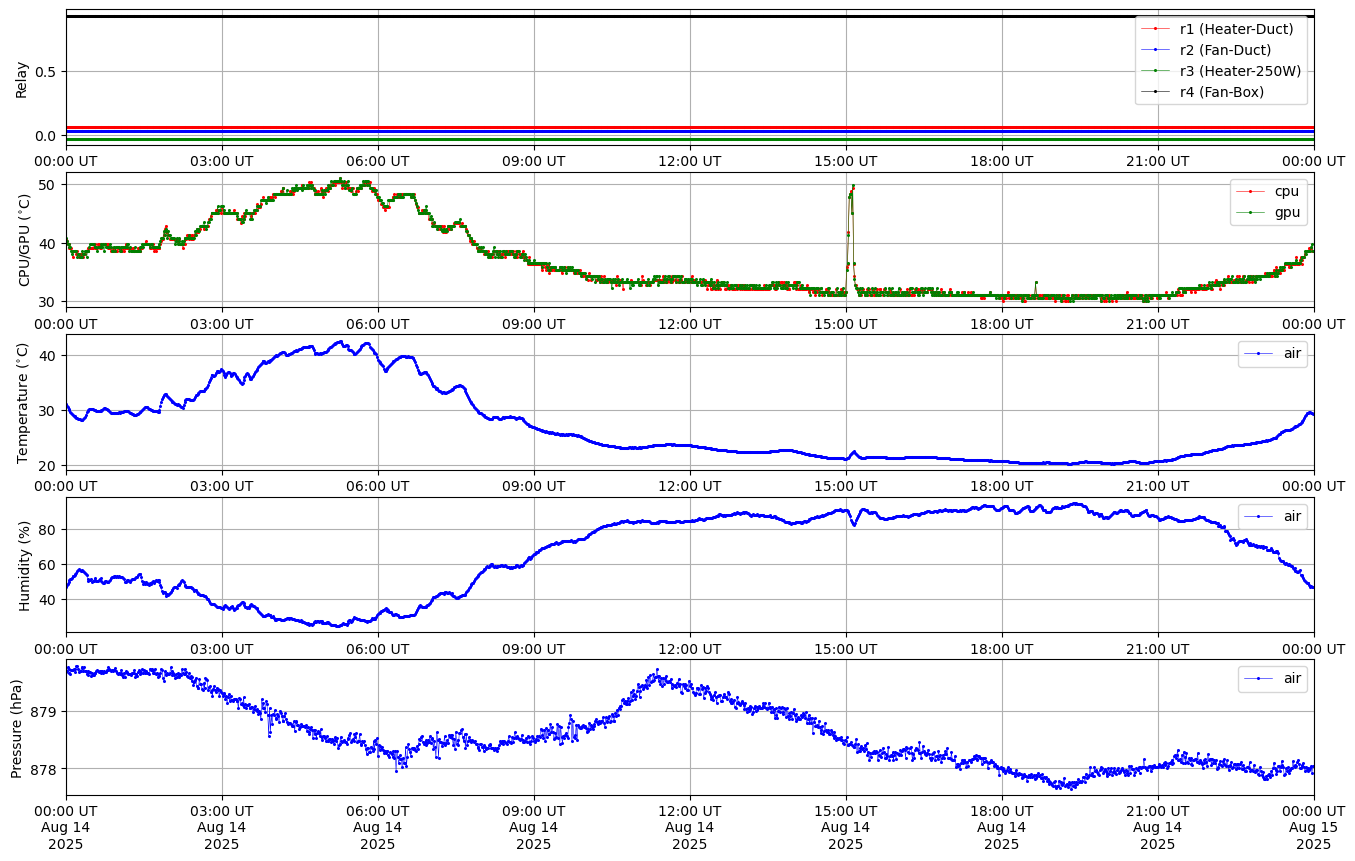This screenshot has width=1355, height=861.
Task: Click the 18:00 UT Aug 14 bottom tick label
Action: [1002, 827]
